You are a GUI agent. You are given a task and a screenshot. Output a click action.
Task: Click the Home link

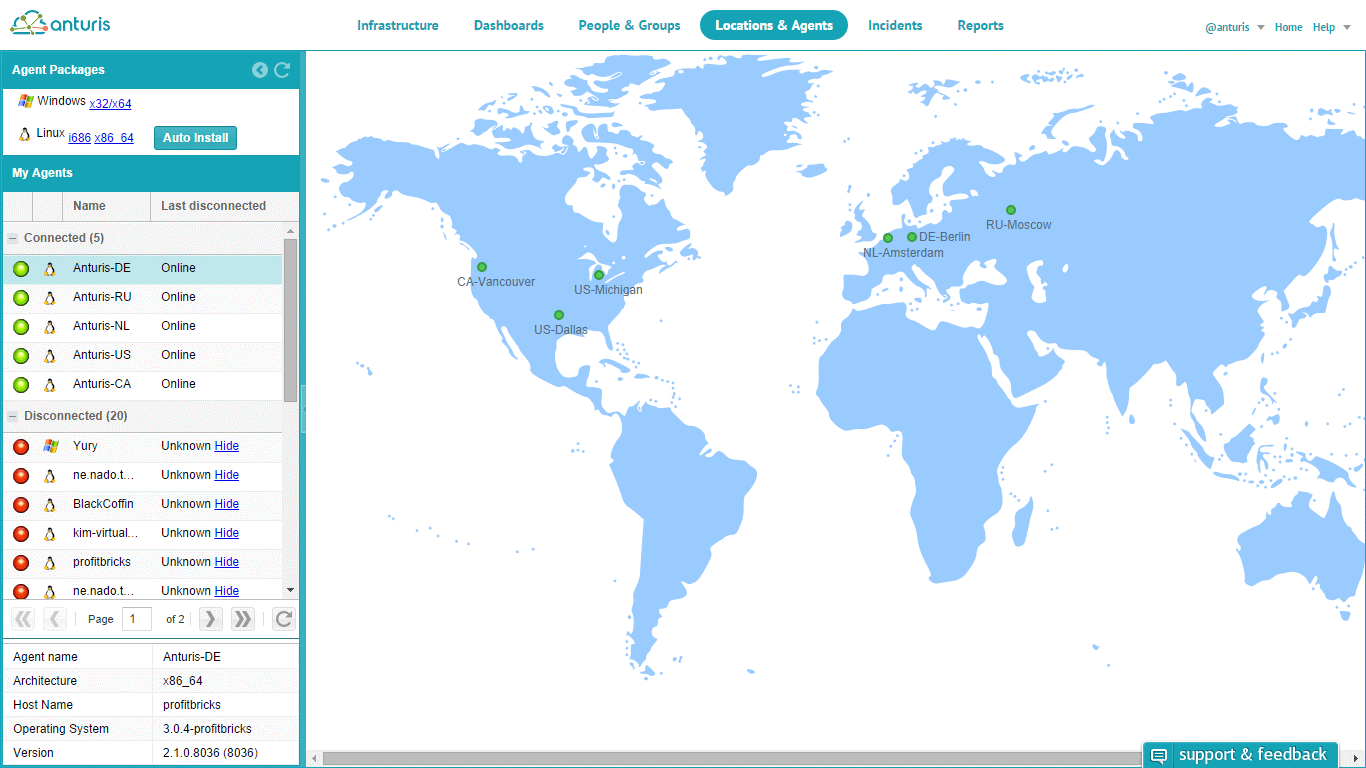click(1288, 27)
